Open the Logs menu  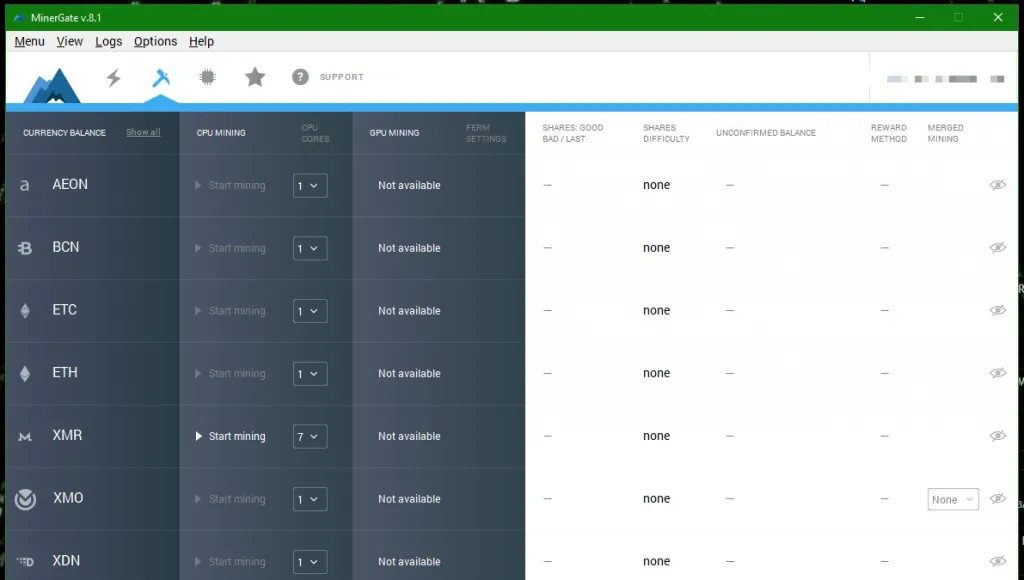click(x=108, y=41)
